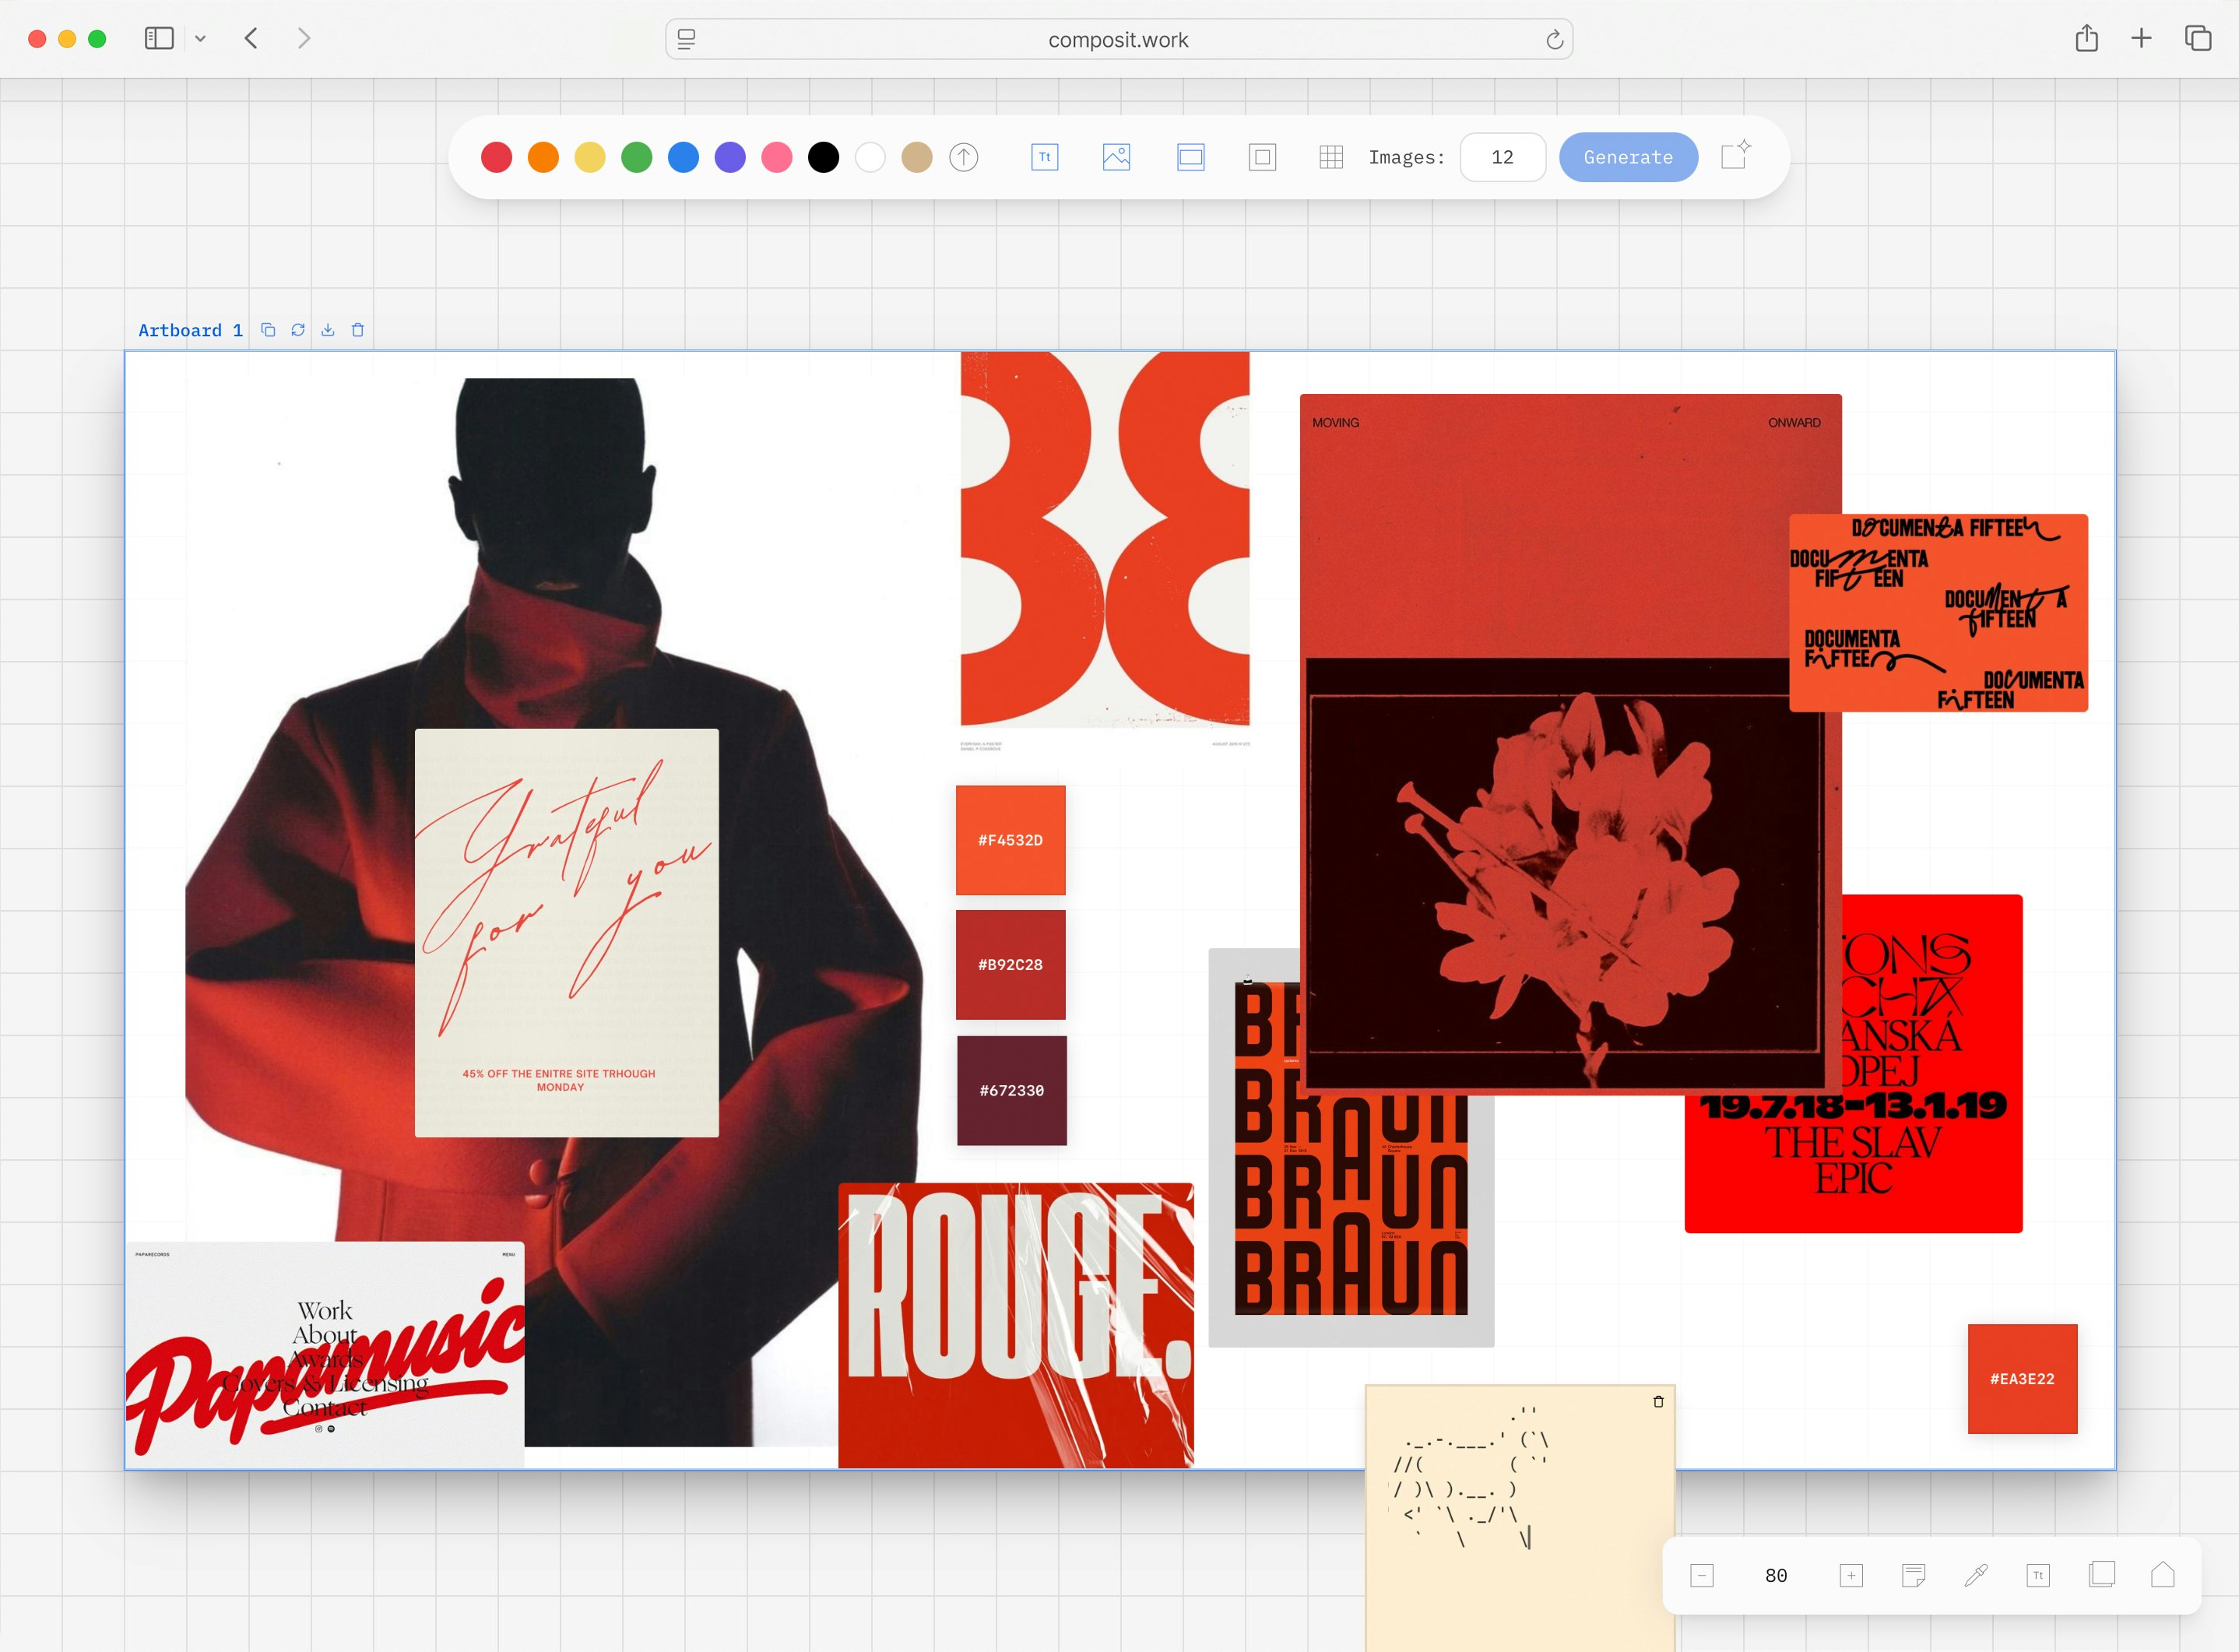Choose the purple color circle
This screenshot has width=2239, height=1652.
[x=730, y=157]
